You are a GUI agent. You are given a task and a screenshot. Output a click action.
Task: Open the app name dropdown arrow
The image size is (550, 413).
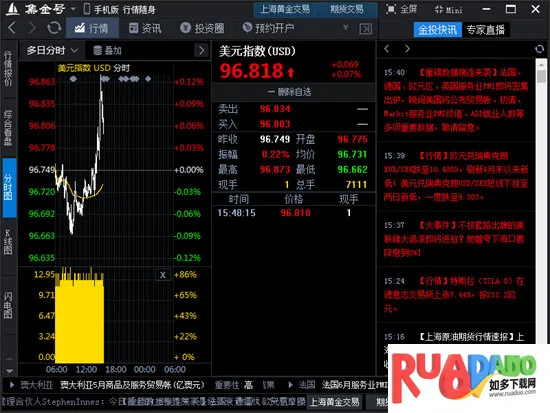pyautogui.click(x=73, y=8)
